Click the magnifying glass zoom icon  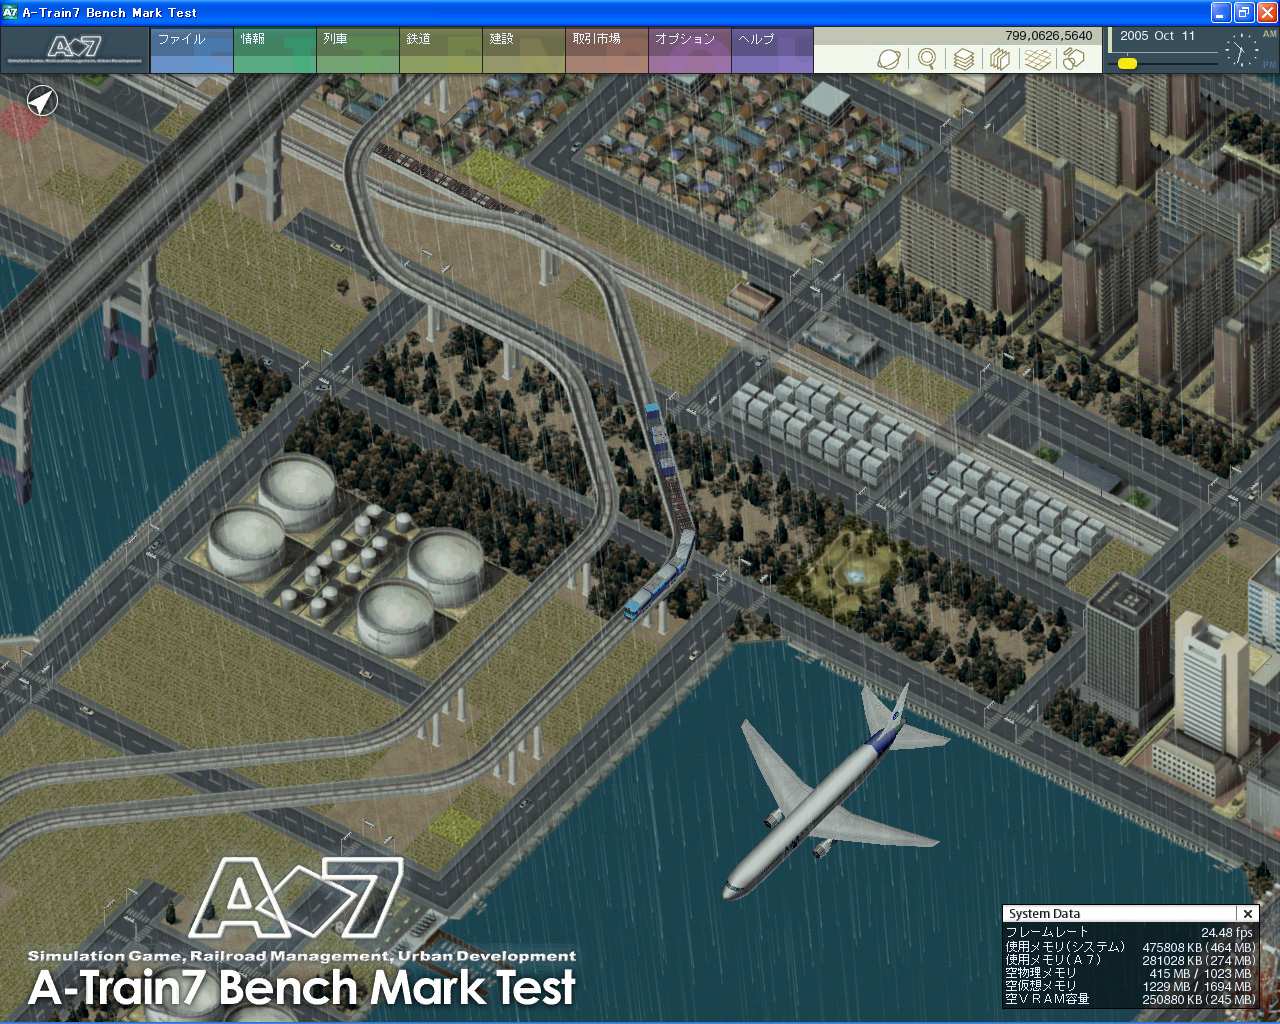tap(927, 59)
